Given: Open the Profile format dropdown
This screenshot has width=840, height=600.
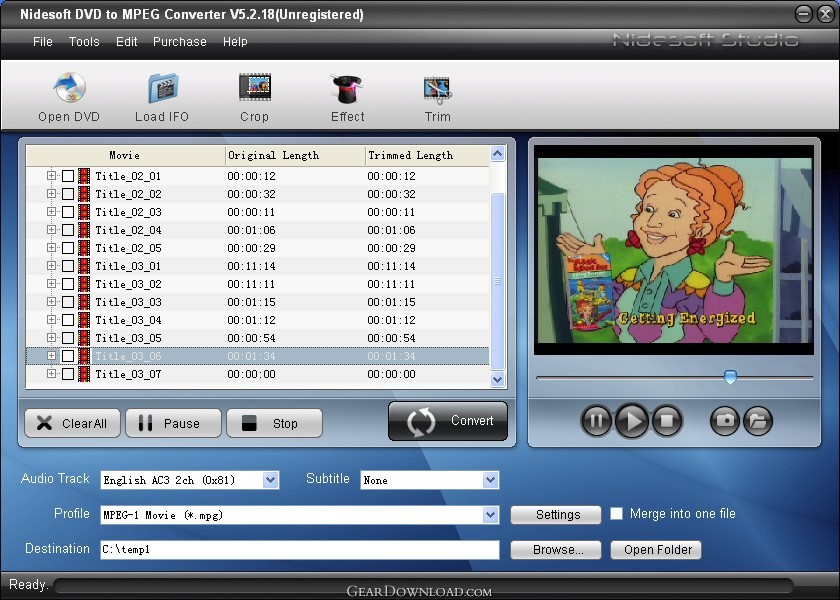Looking at the screenshot, I should click(x=490, y=515).
